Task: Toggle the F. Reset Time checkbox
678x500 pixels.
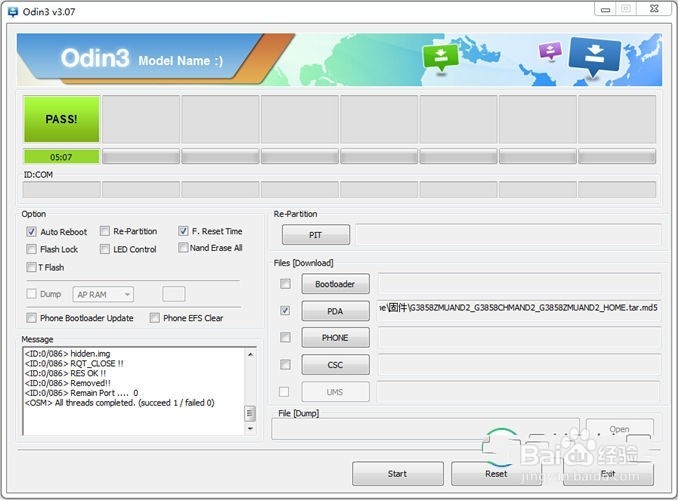Action: pyautogui.click(x=183, y=231)
